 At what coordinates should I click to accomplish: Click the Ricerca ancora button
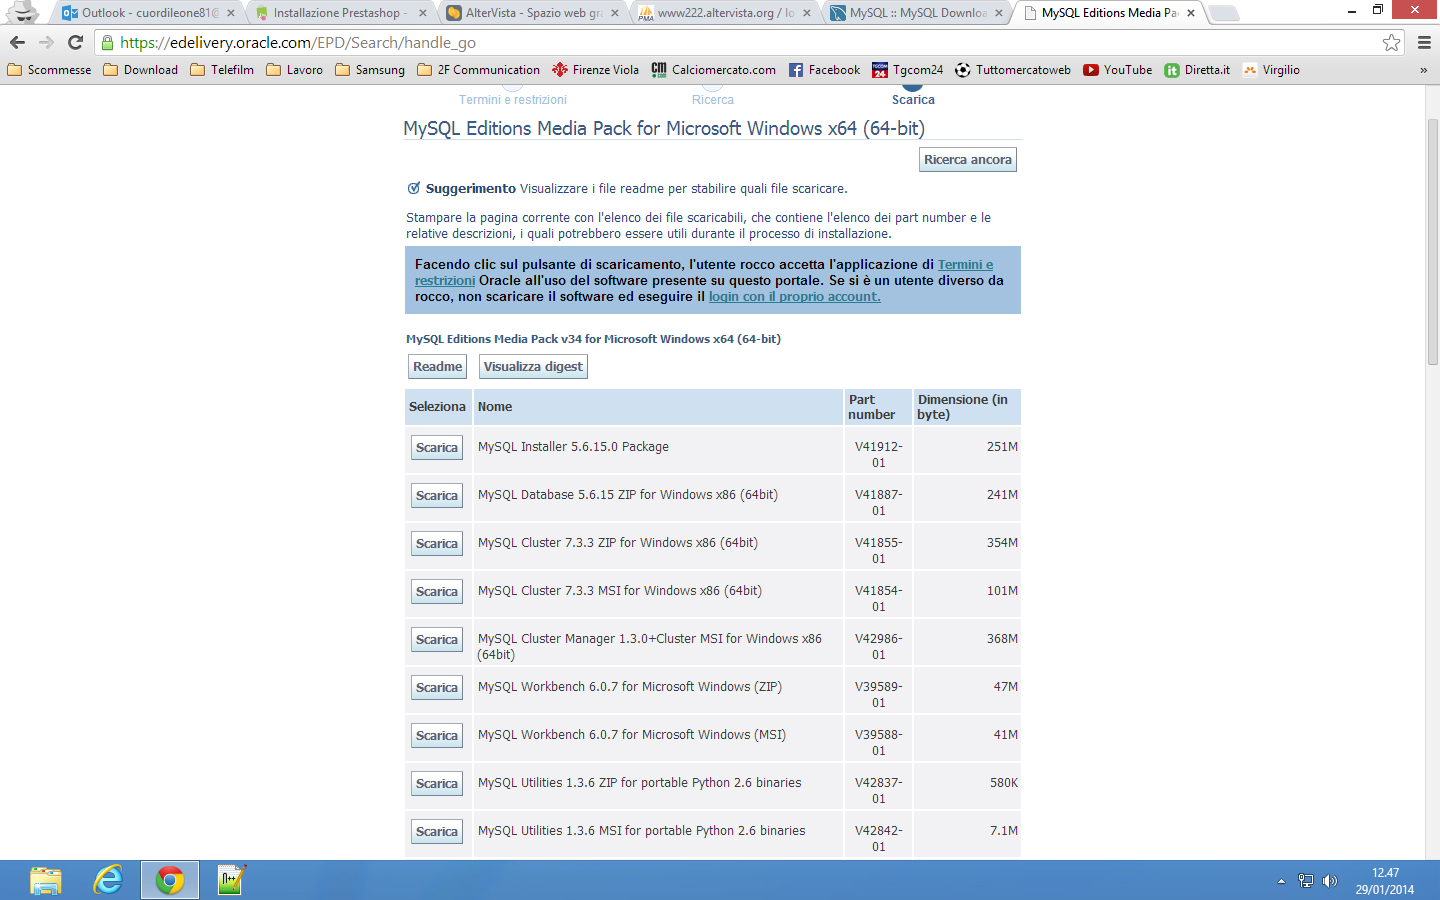click(968, 160)
